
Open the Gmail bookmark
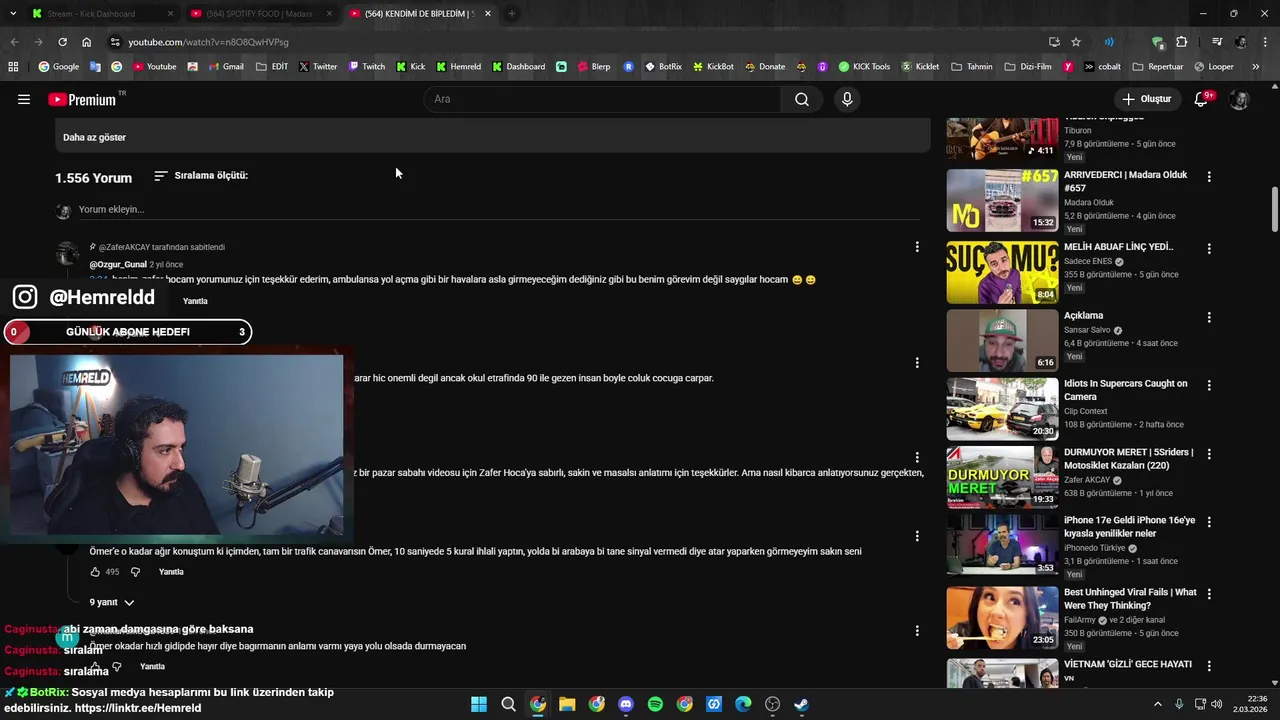(x=225, y=67)
